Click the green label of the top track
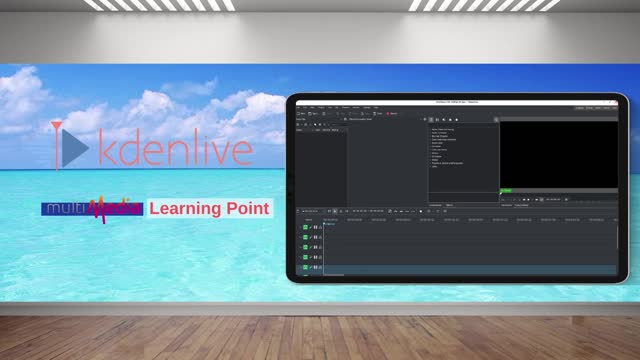 point(305,227)
